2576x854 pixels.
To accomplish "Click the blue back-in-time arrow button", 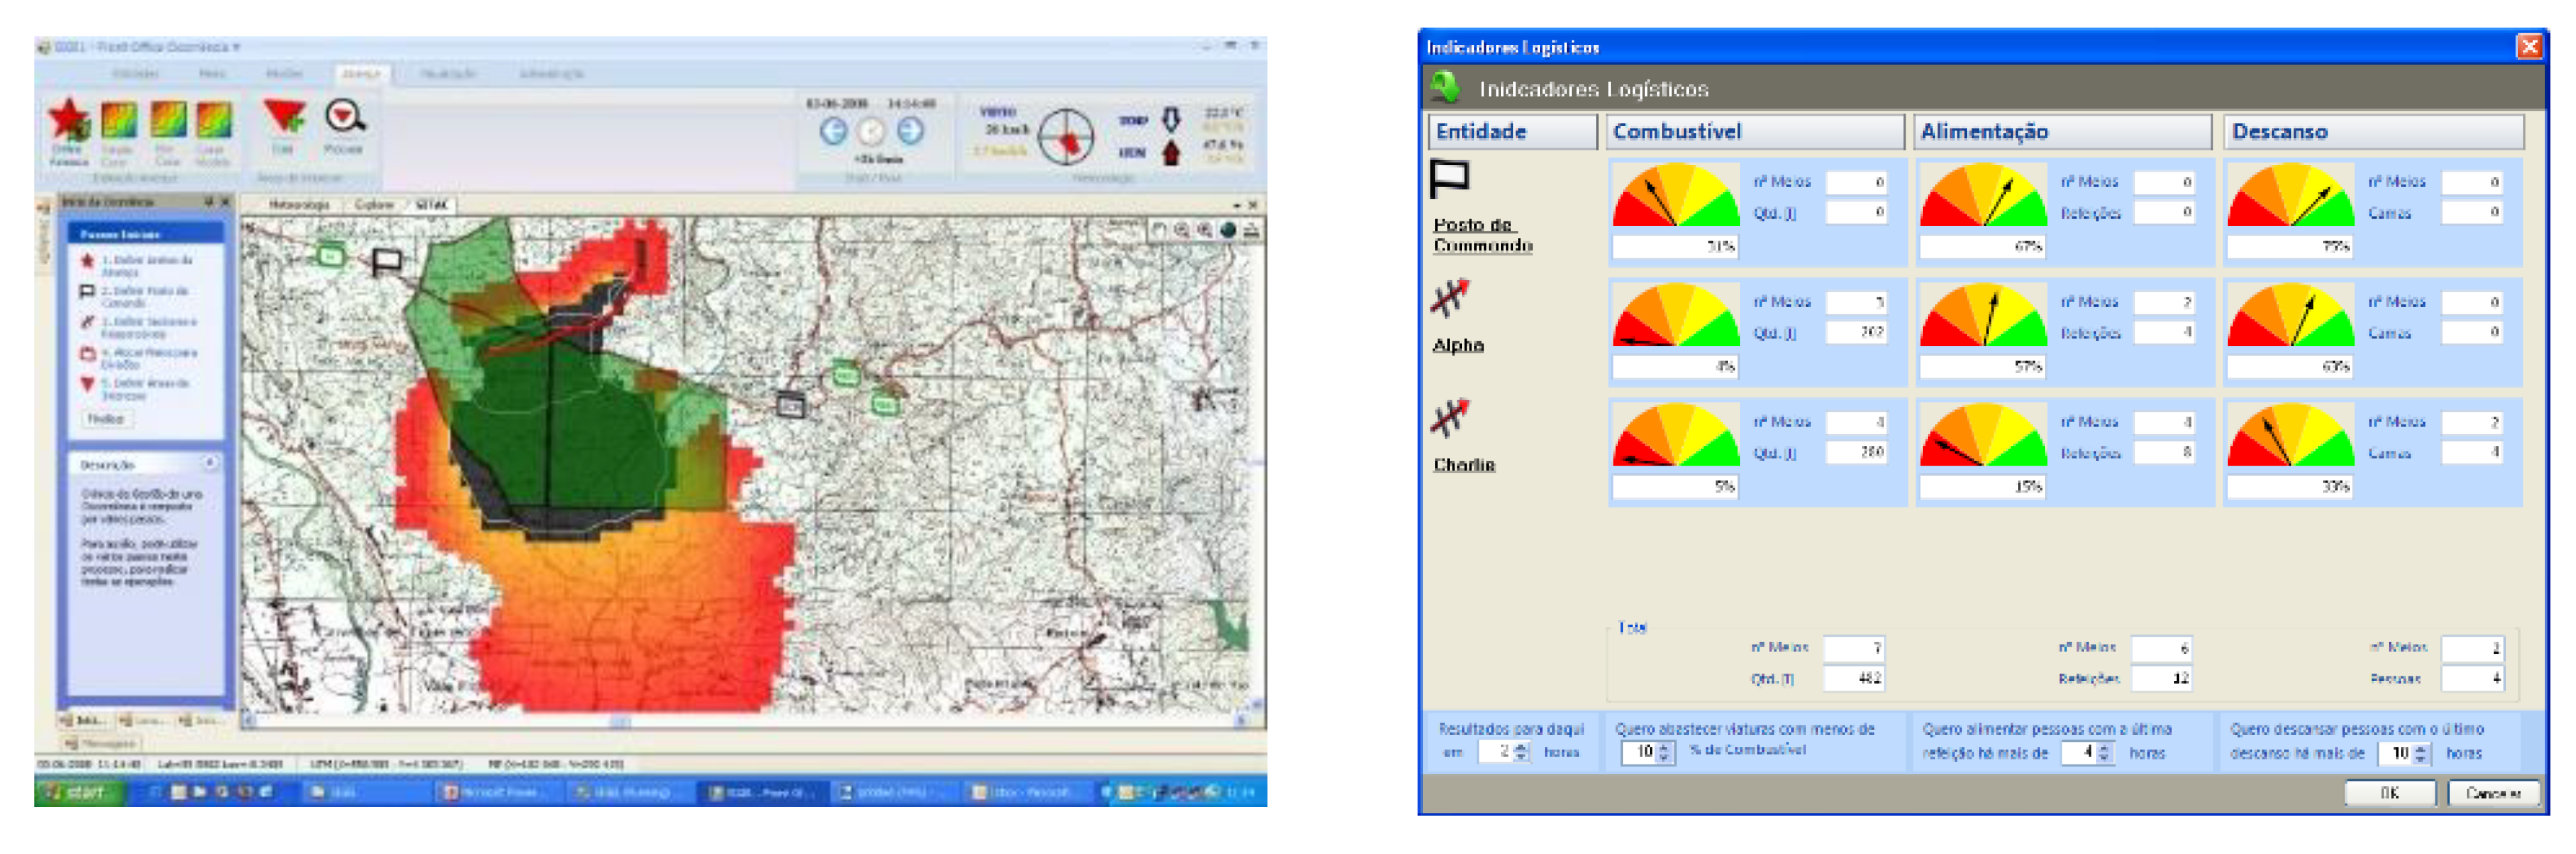I will tap(833, 131).
